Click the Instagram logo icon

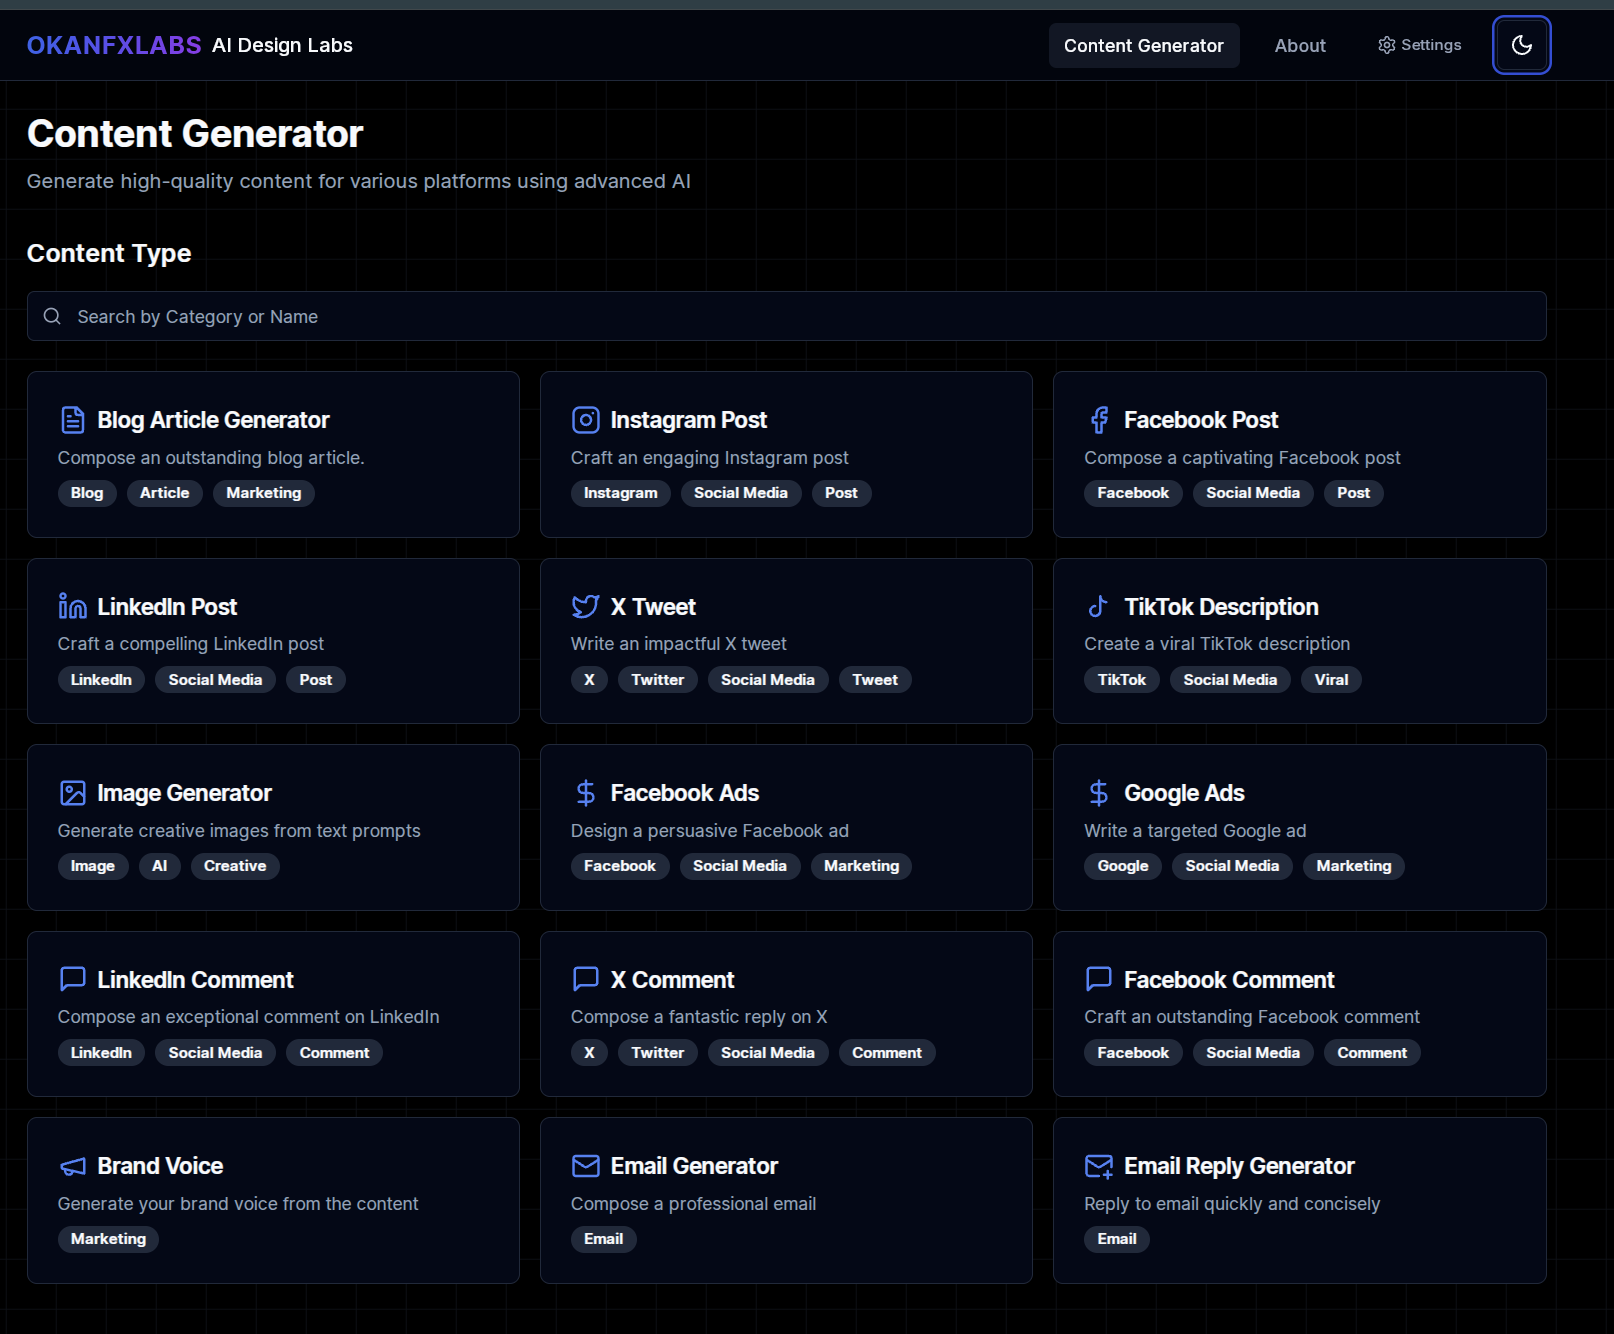[585, 420]
